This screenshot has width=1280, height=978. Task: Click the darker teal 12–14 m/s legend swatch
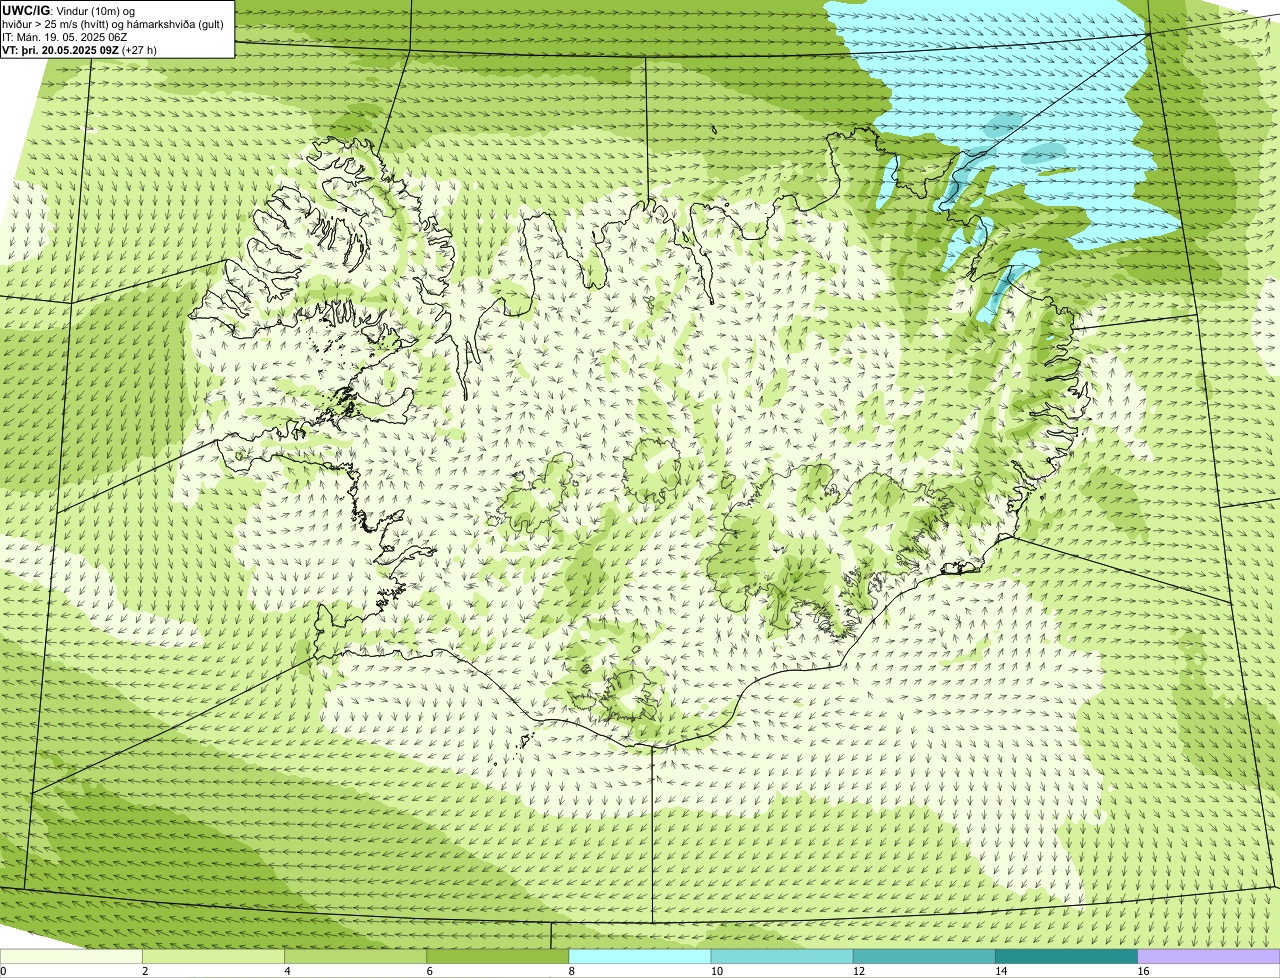(x=925, y=957)
